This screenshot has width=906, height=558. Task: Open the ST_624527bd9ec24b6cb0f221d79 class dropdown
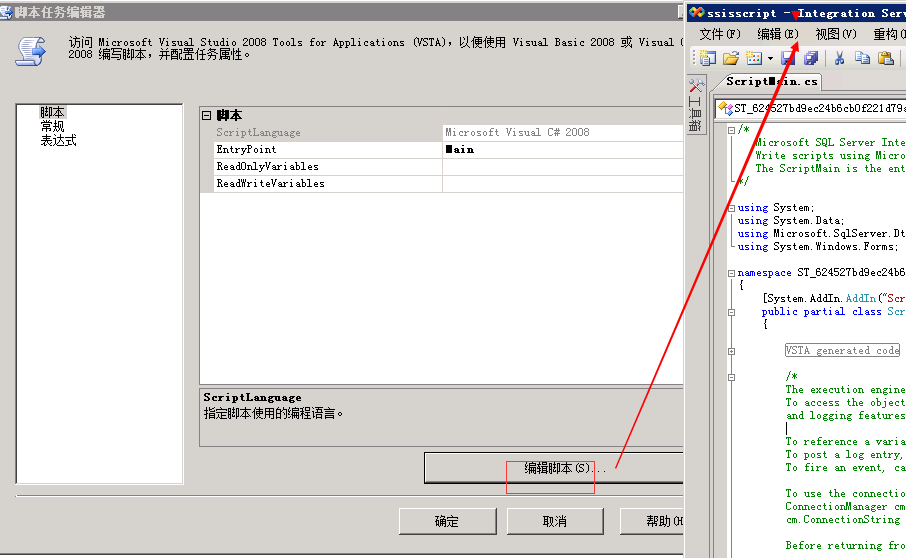point(811,108)
